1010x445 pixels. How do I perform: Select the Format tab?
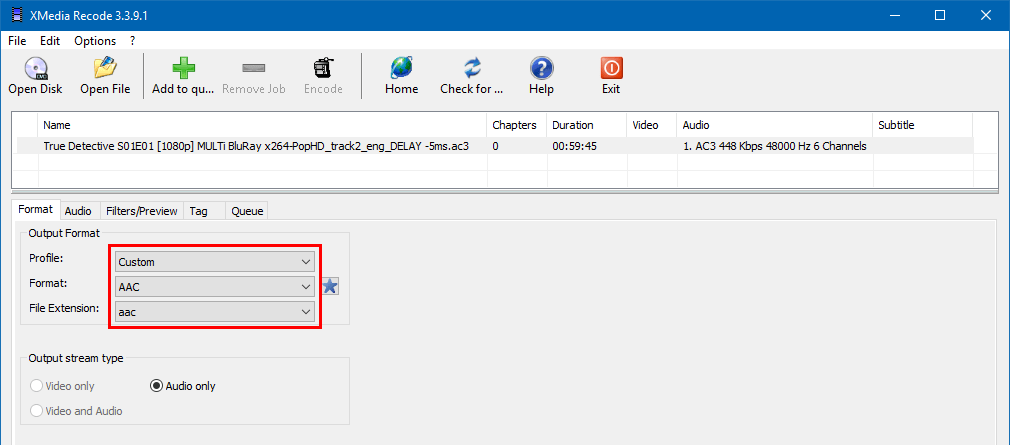(35, 209)
